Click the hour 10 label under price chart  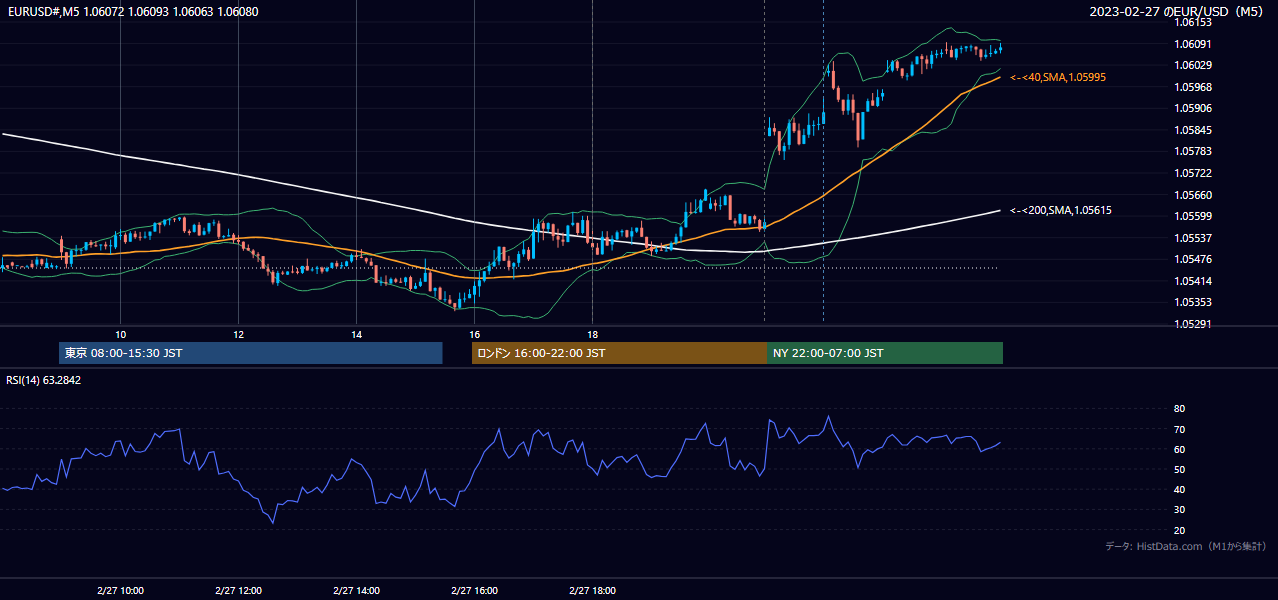click(120, 334)
